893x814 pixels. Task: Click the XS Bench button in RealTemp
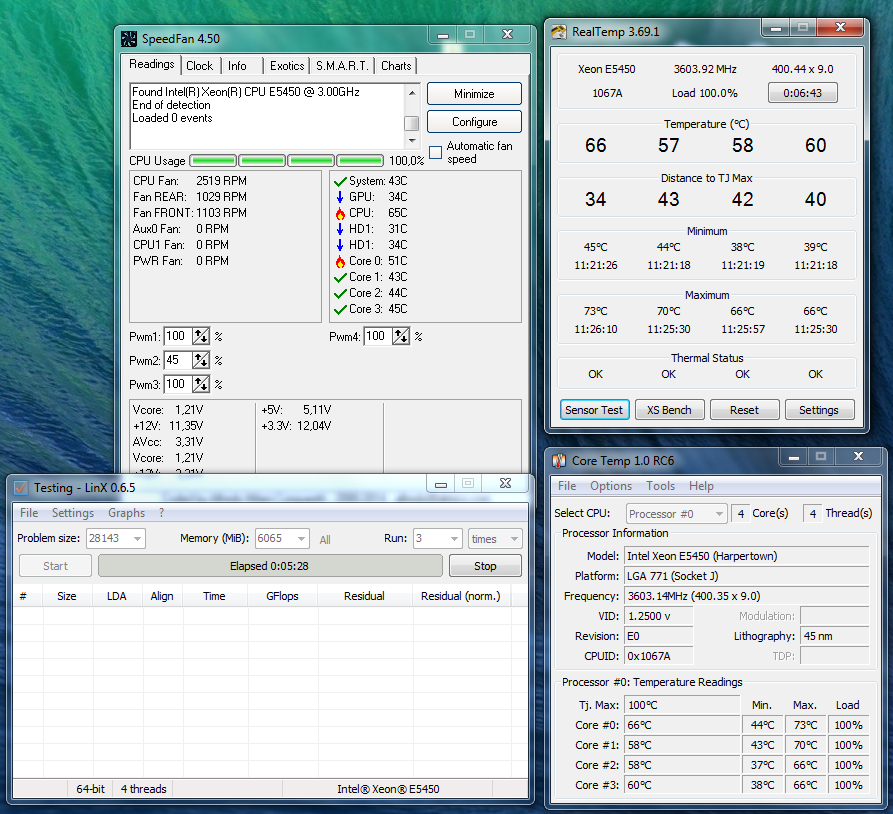pyautogui.click(x=670, y=410)
